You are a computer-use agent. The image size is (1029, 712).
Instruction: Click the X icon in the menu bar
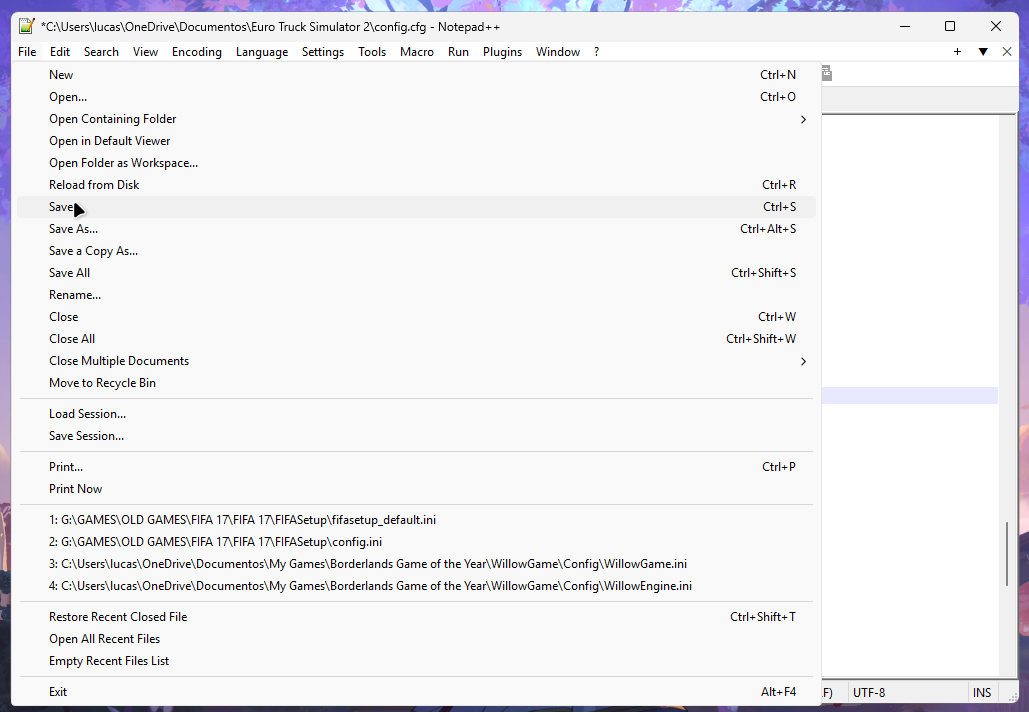pyautogui.click(x=1007, y=52)
